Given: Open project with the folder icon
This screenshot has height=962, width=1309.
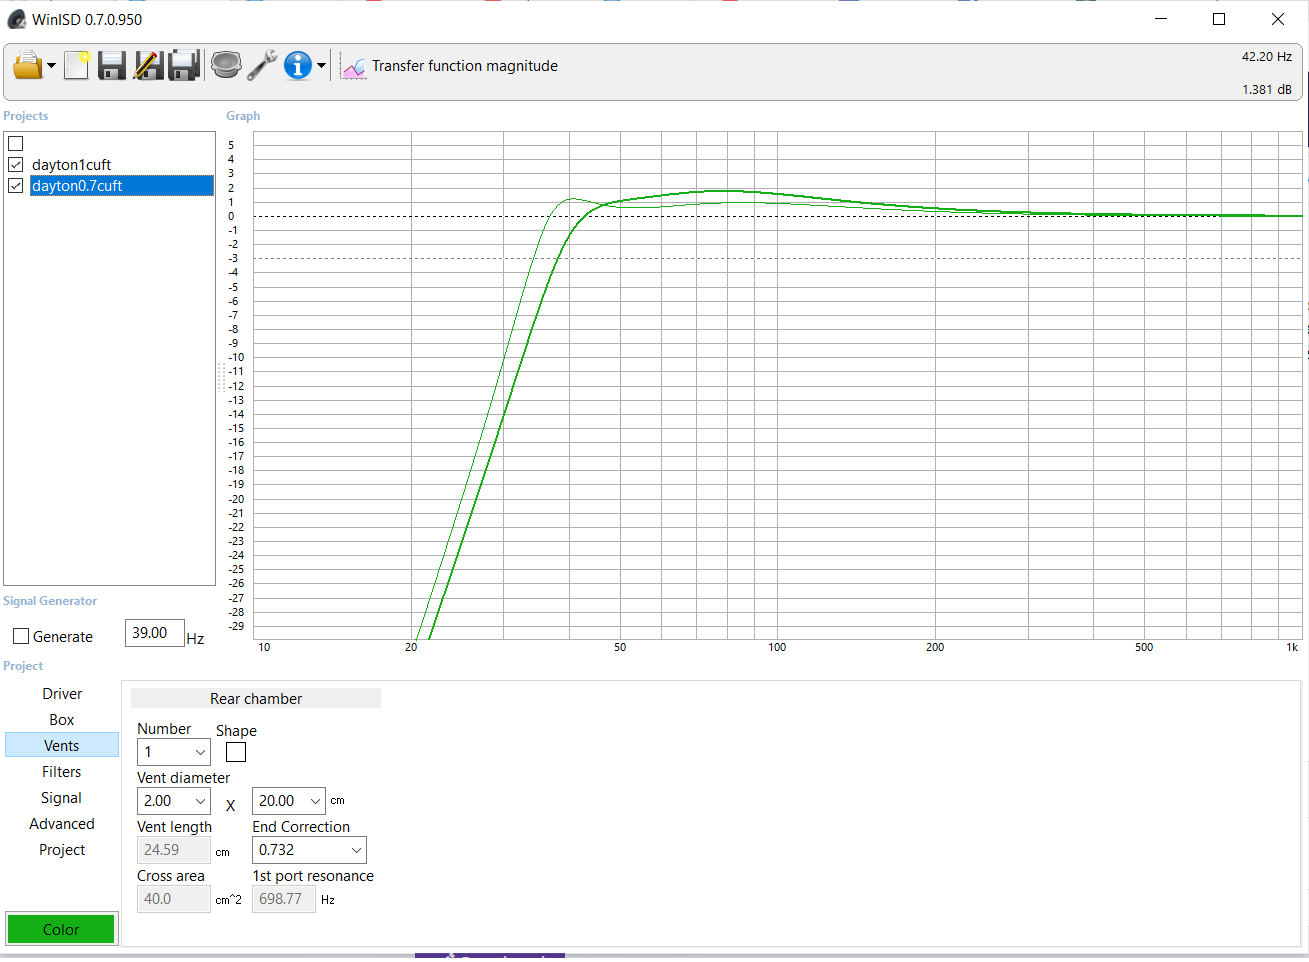Looking at the screenshot, I should pos(27,66).
